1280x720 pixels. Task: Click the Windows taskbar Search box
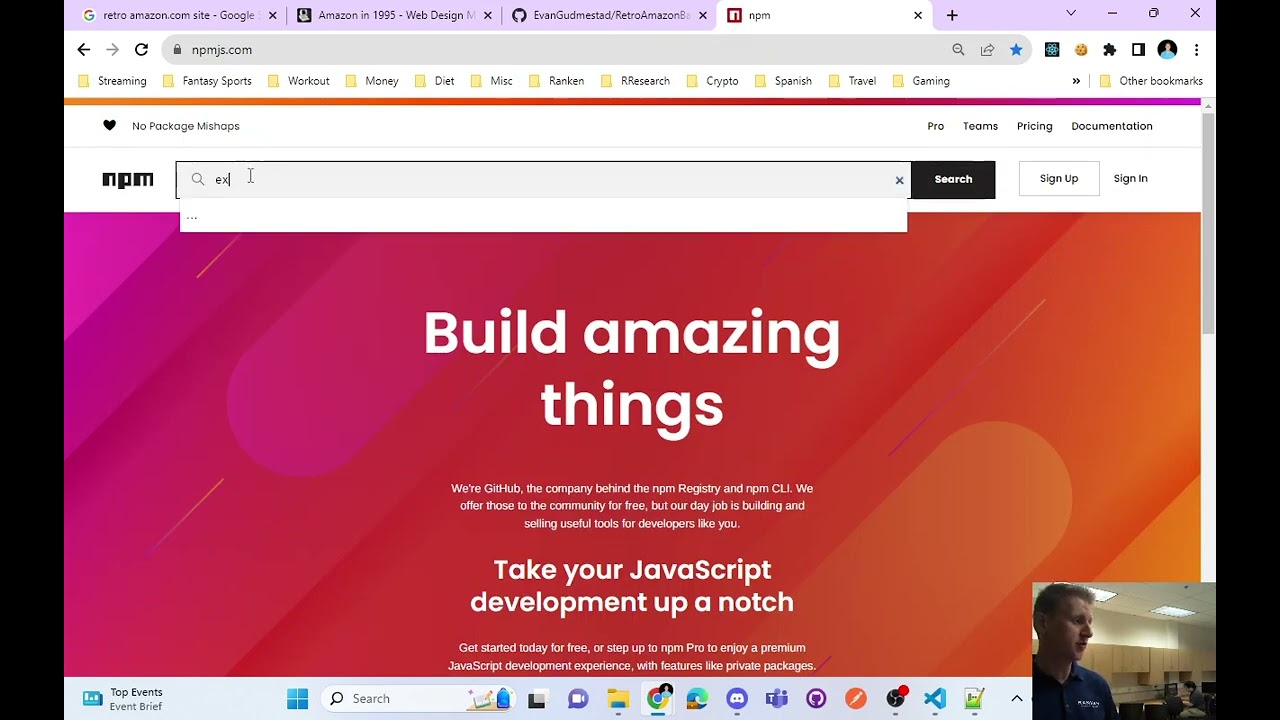coord(419,699)
